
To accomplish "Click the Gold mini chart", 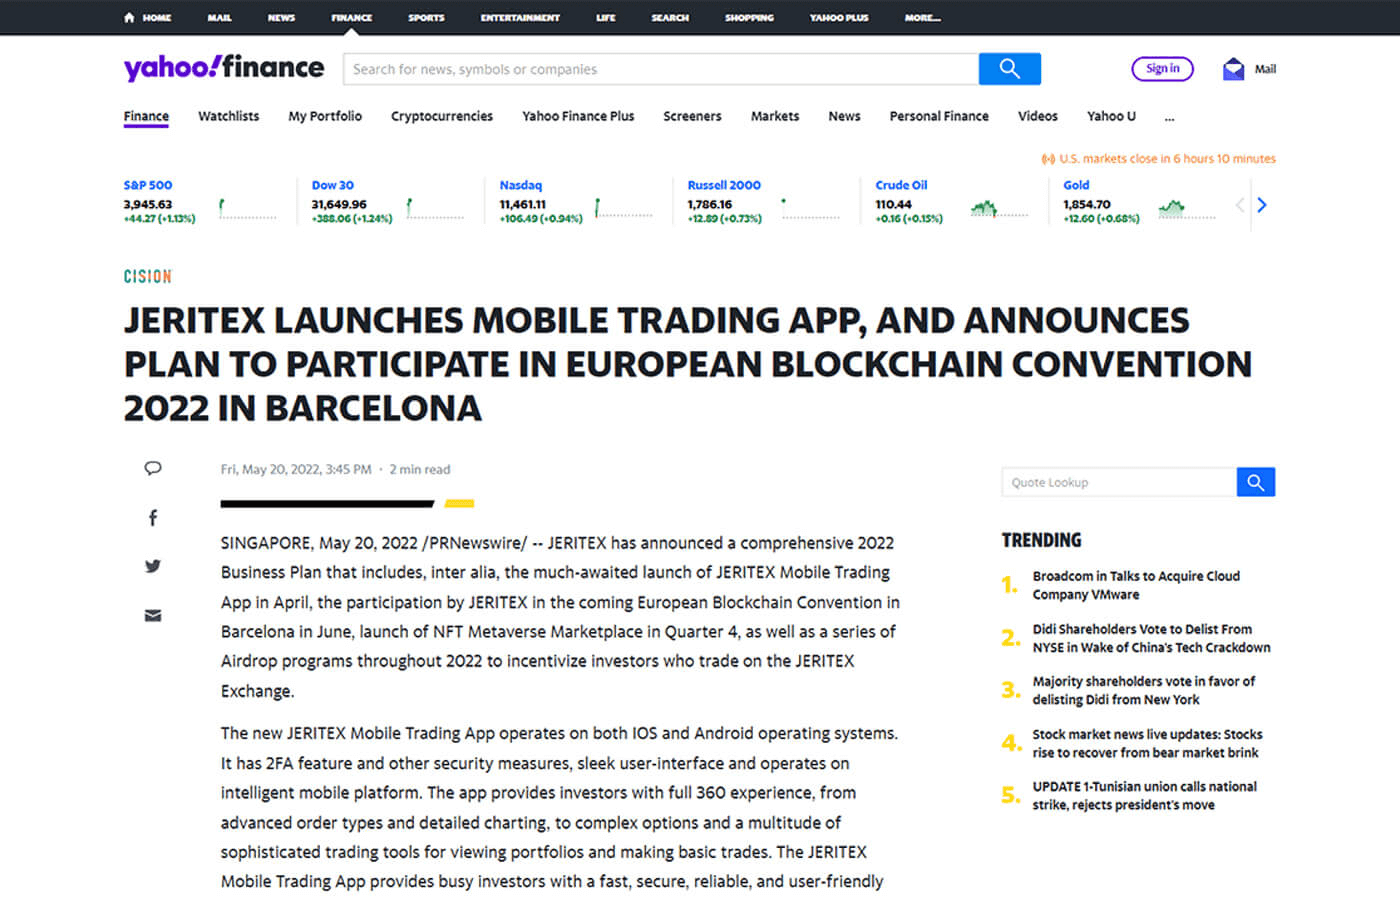I will 1187,208.
